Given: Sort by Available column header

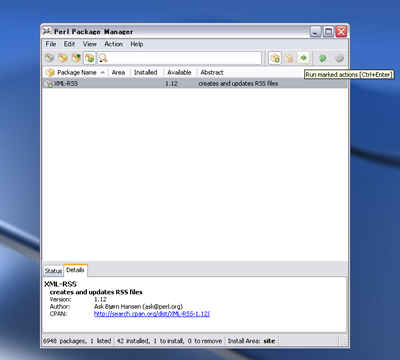Looking at the screenshot, I should pos(179,72).
